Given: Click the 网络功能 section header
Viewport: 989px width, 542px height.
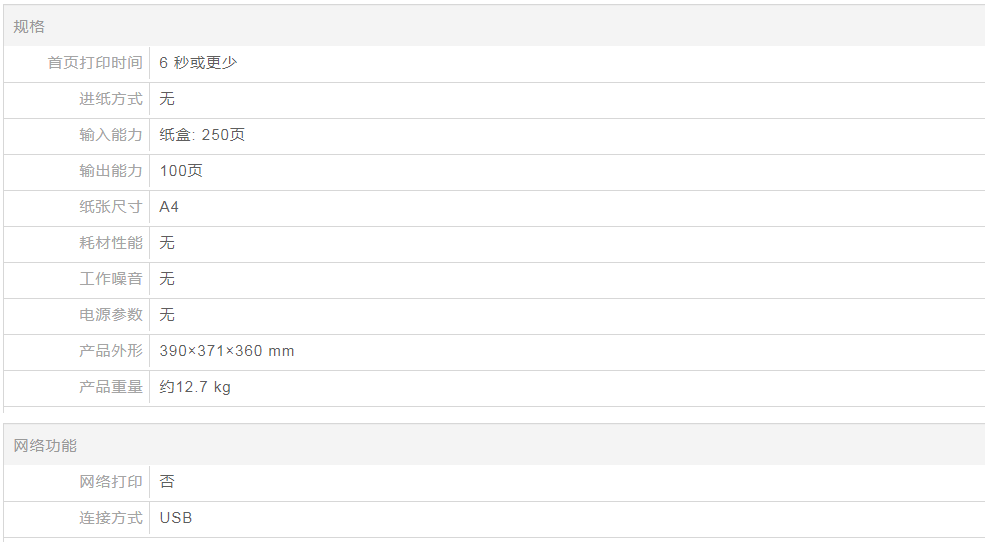Looking at the screenshot, I should coord(45,445).
